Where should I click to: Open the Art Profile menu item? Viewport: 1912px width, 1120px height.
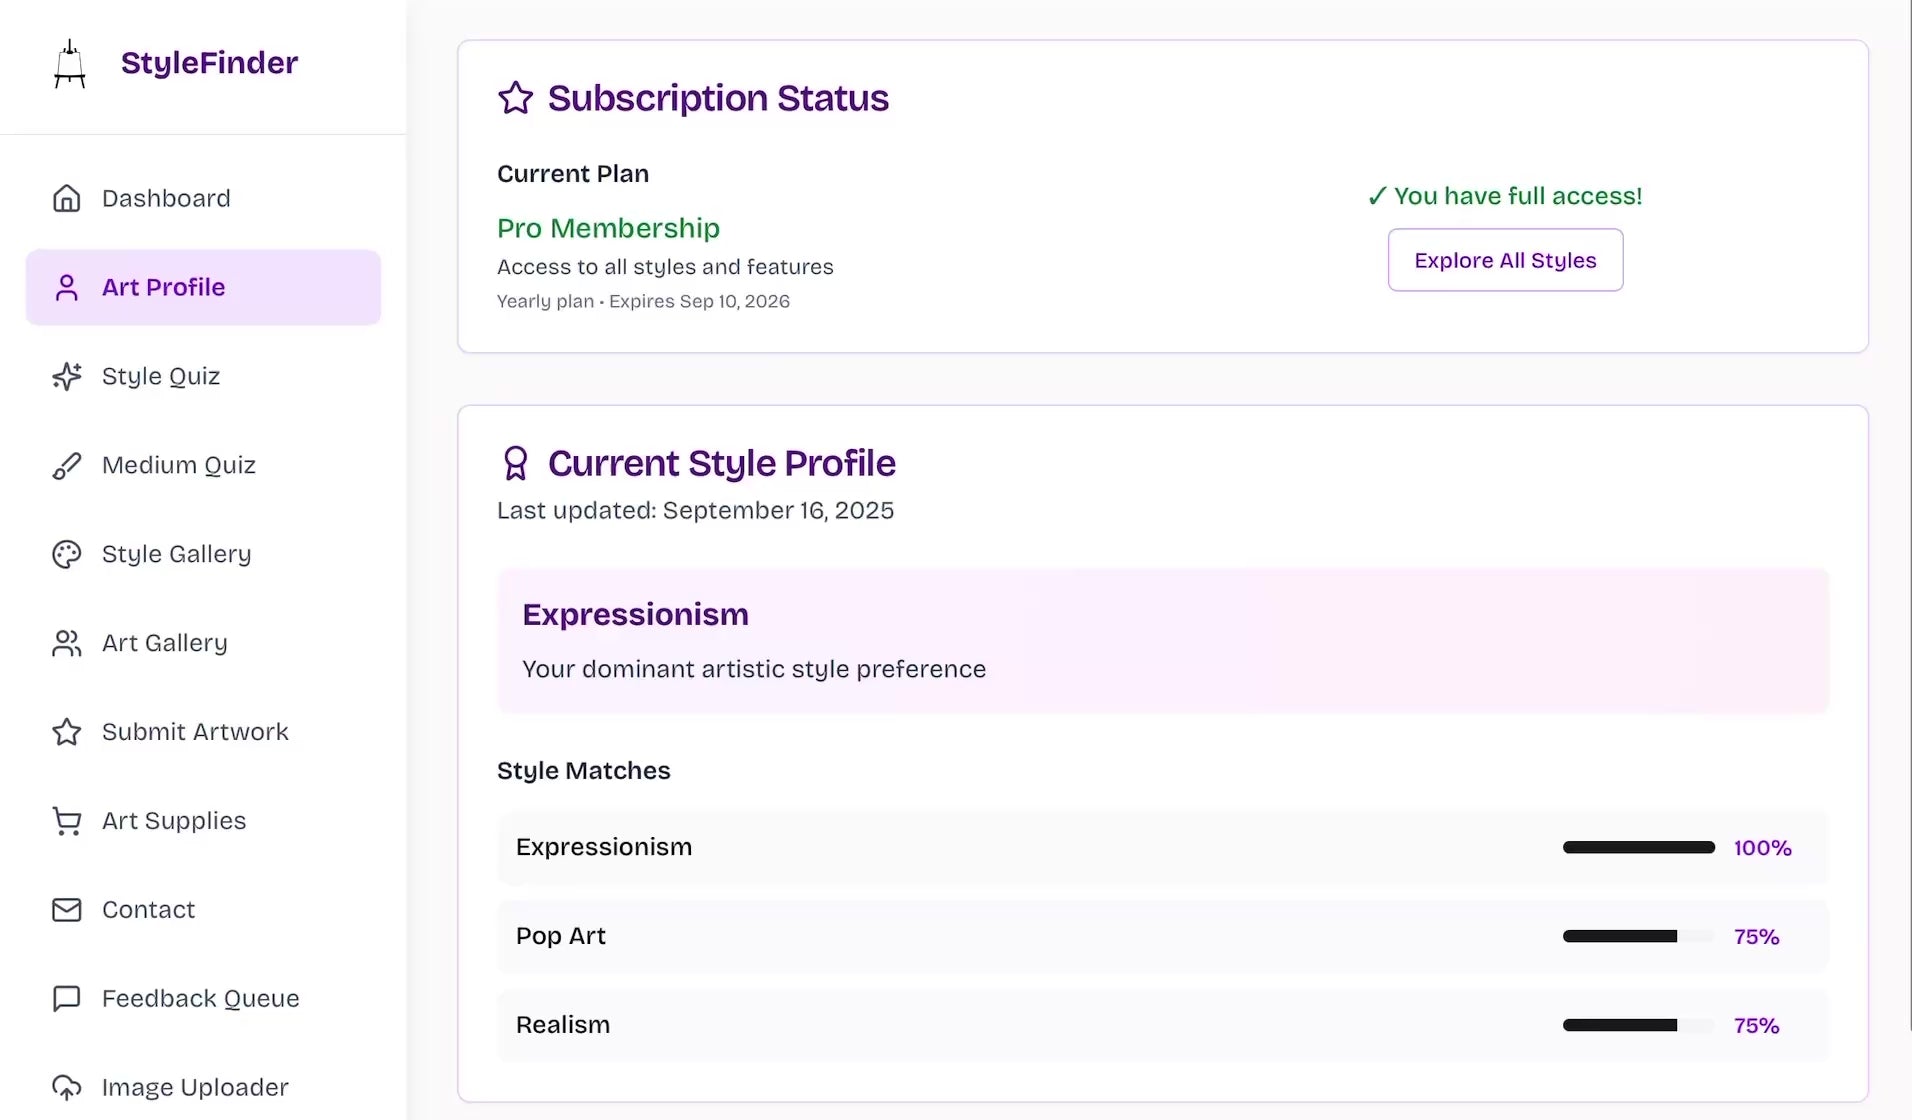pos(203,287)
